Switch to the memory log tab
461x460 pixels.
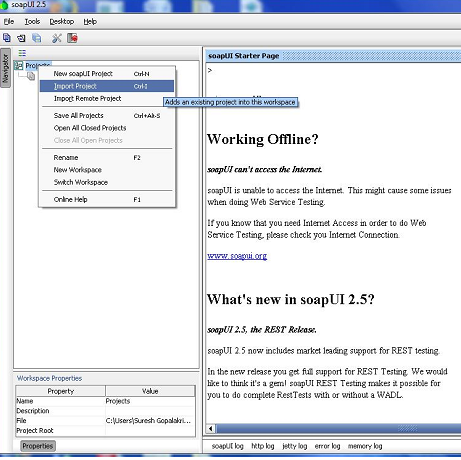(365, 446)
